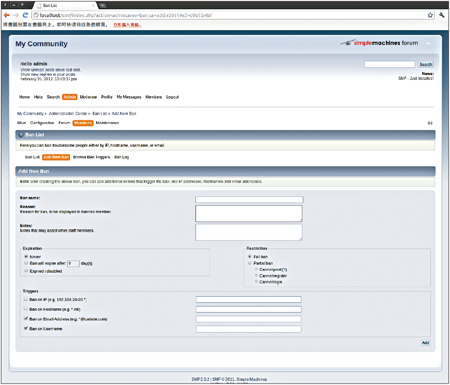The height and width of the screenshot is (385, 450).
Task: Open the admin Forum dropdown
Action: (x=64, y=123)
